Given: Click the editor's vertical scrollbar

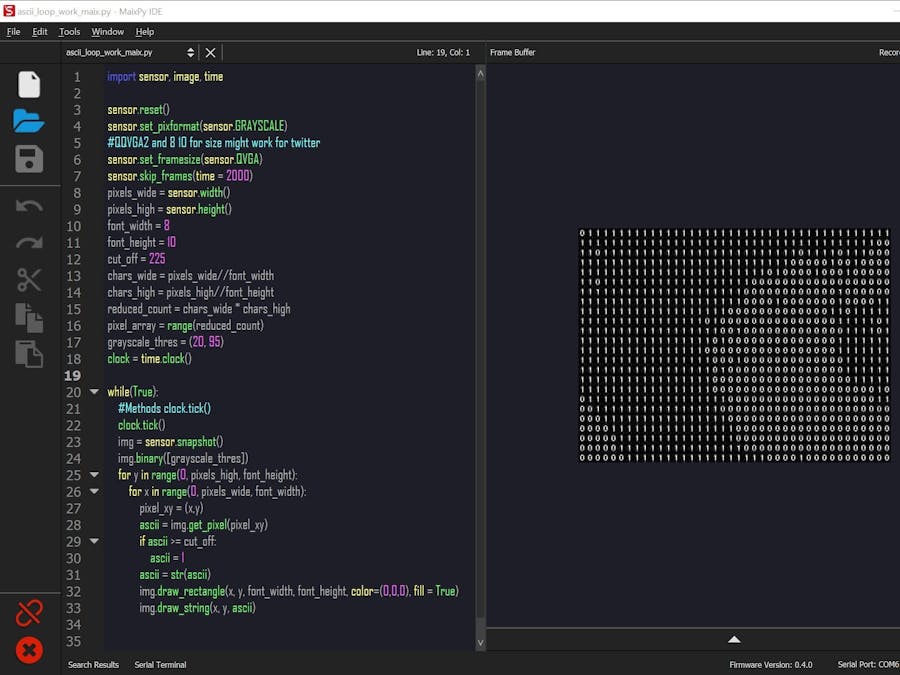Looking at the screenshot, I should click(x=480, y=350).
